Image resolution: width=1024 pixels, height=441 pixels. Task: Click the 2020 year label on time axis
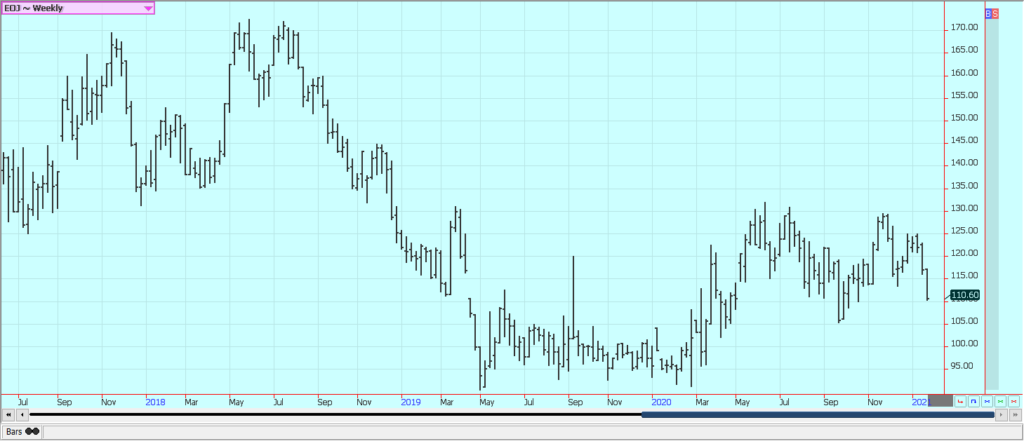click(662, 402)
